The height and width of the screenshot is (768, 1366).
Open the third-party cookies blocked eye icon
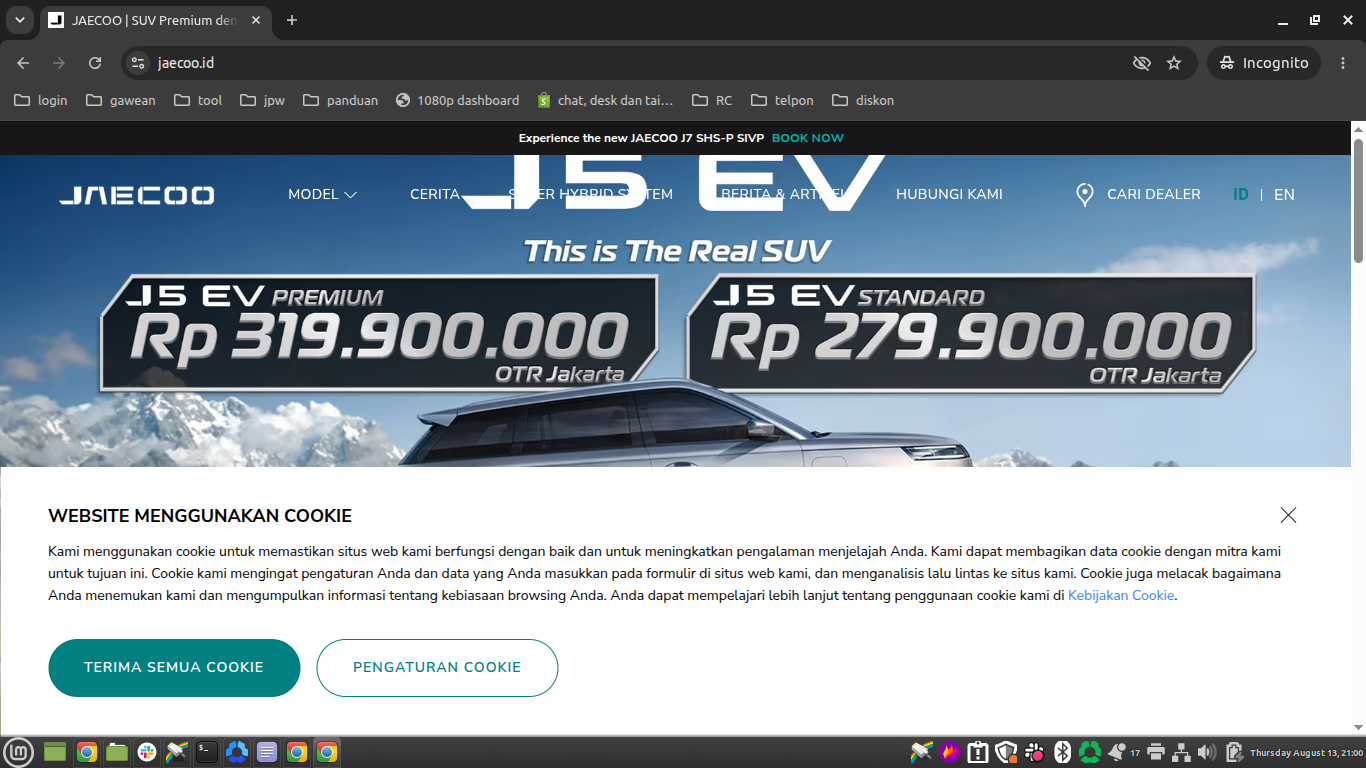coord(1141,63)
